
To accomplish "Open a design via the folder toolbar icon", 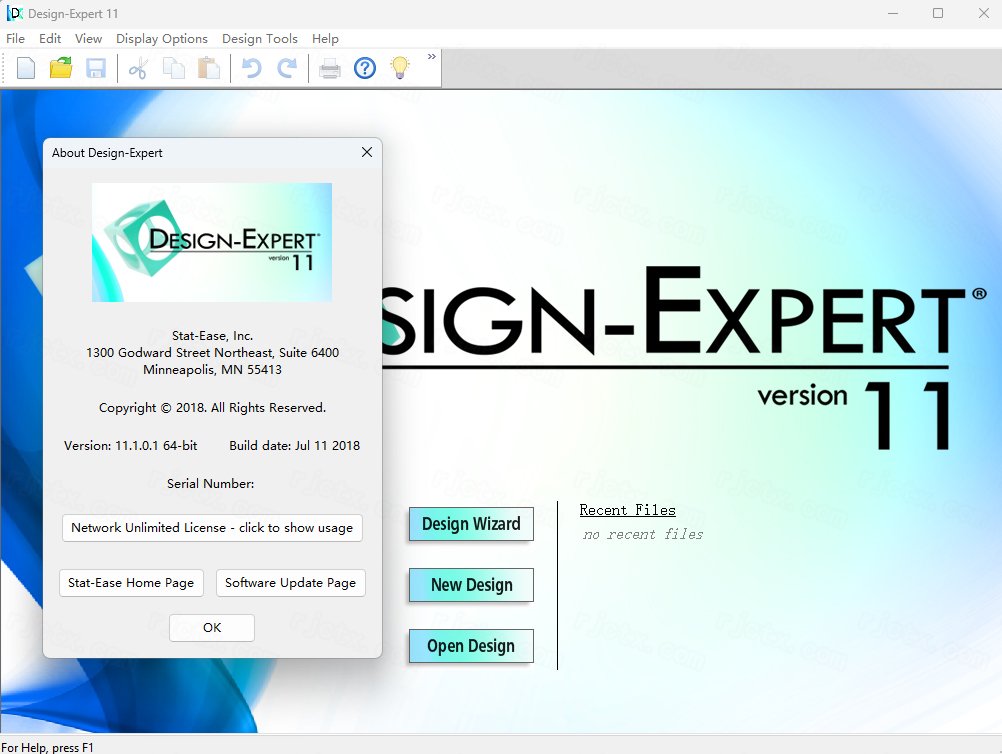I will (61, 68).
